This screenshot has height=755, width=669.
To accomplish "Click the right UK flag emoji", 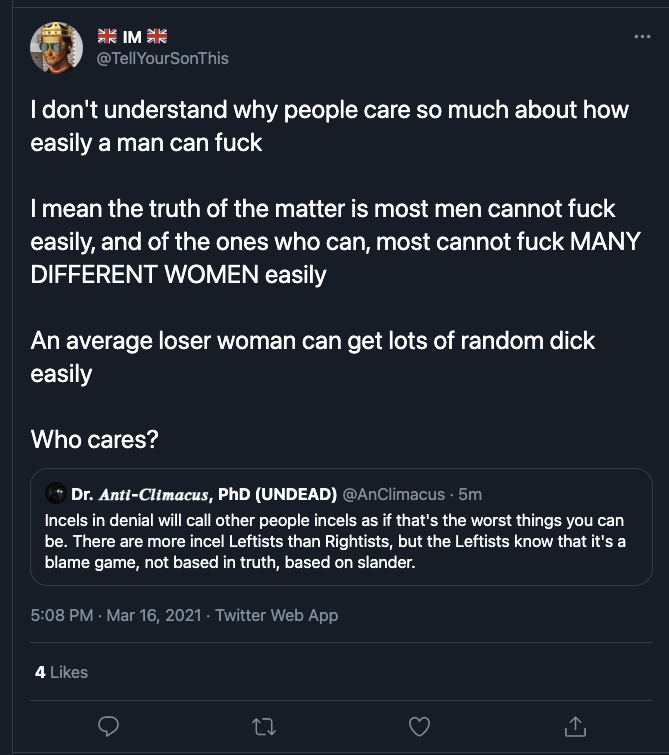I will 157,36.
